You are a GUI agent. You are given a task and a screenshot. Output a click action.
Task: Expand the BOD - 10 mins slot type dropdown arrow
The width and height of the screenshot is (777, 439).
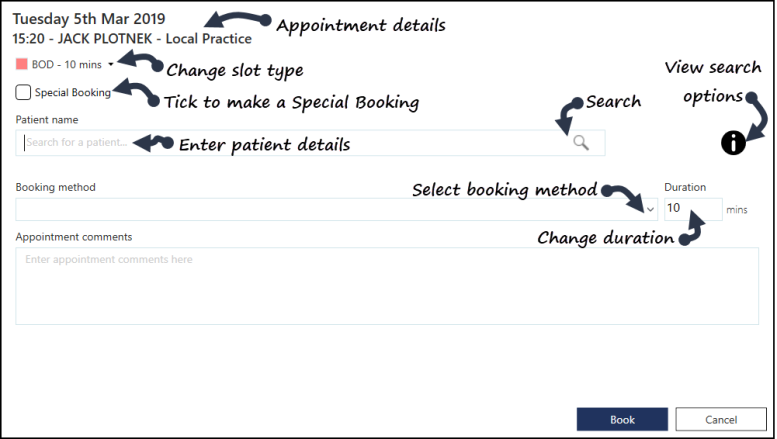point(111,64)
